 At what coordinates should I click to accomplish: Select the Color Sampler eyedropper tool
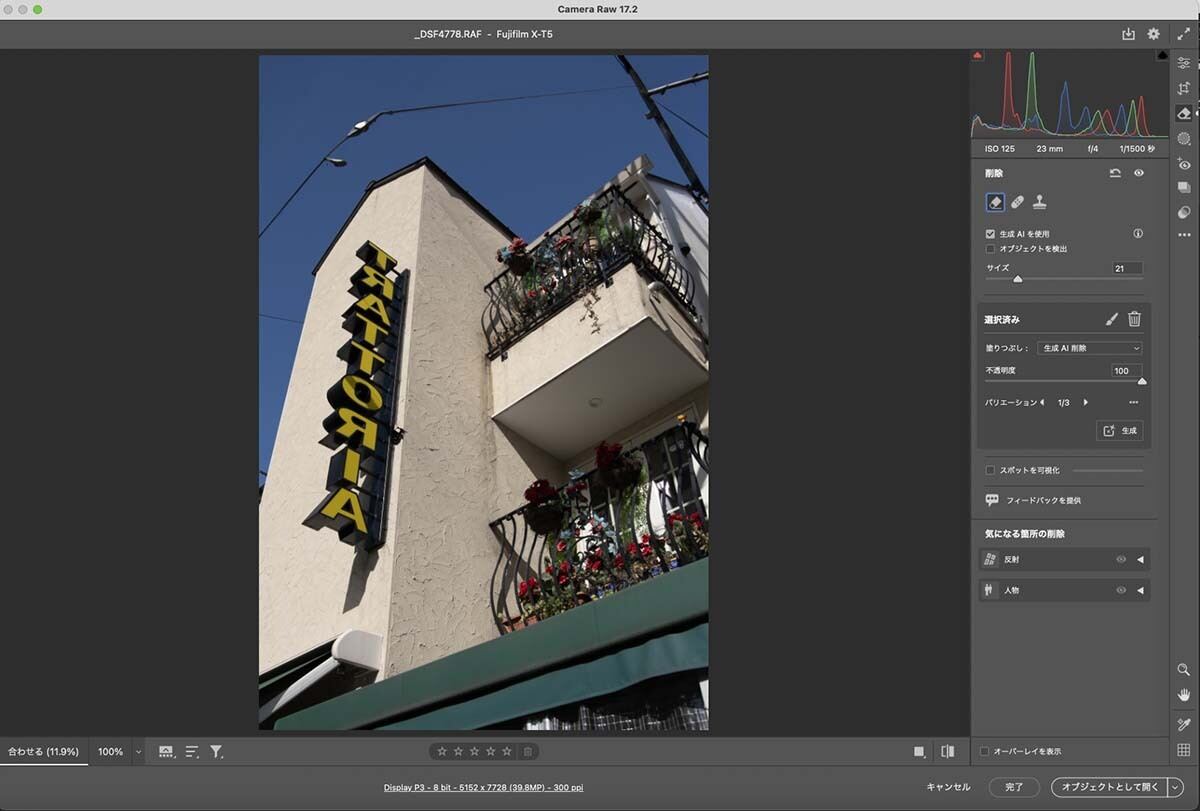pyautogui.click(x=1184, y=724)
